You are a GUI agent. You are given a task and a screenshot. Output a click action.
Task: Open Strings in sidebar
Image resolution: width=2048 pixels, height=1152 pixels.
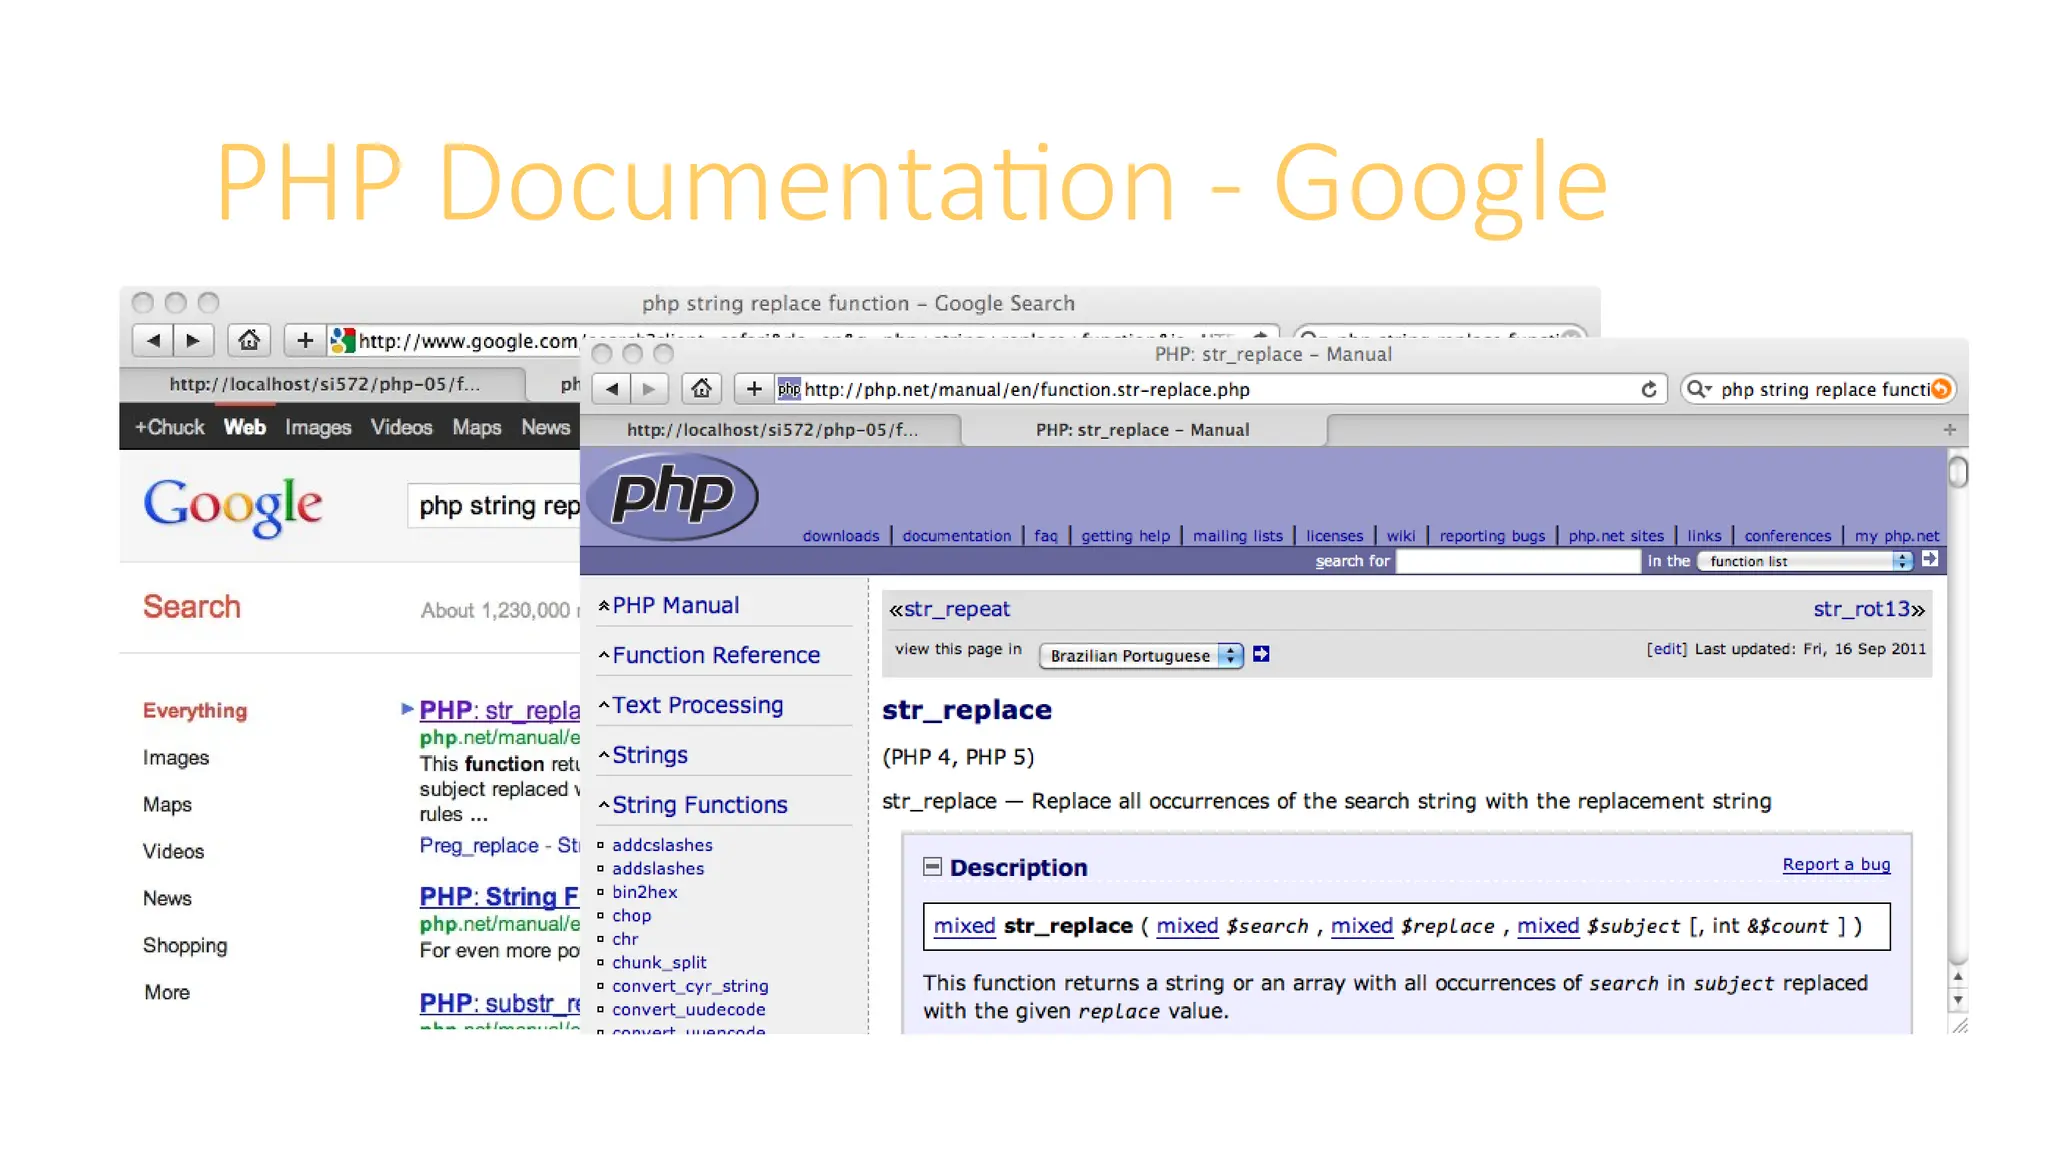click(x=650, y=755)
